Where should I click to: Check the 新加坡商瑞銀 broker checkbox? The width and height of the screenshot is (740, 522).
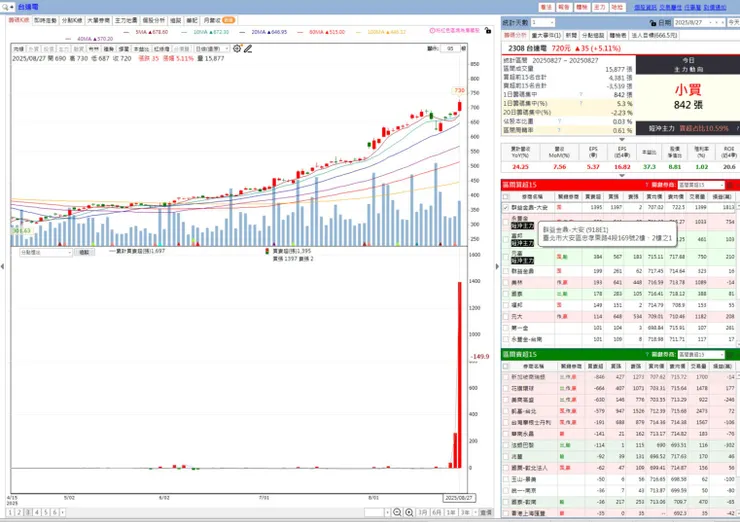click(x=506, y=377)
